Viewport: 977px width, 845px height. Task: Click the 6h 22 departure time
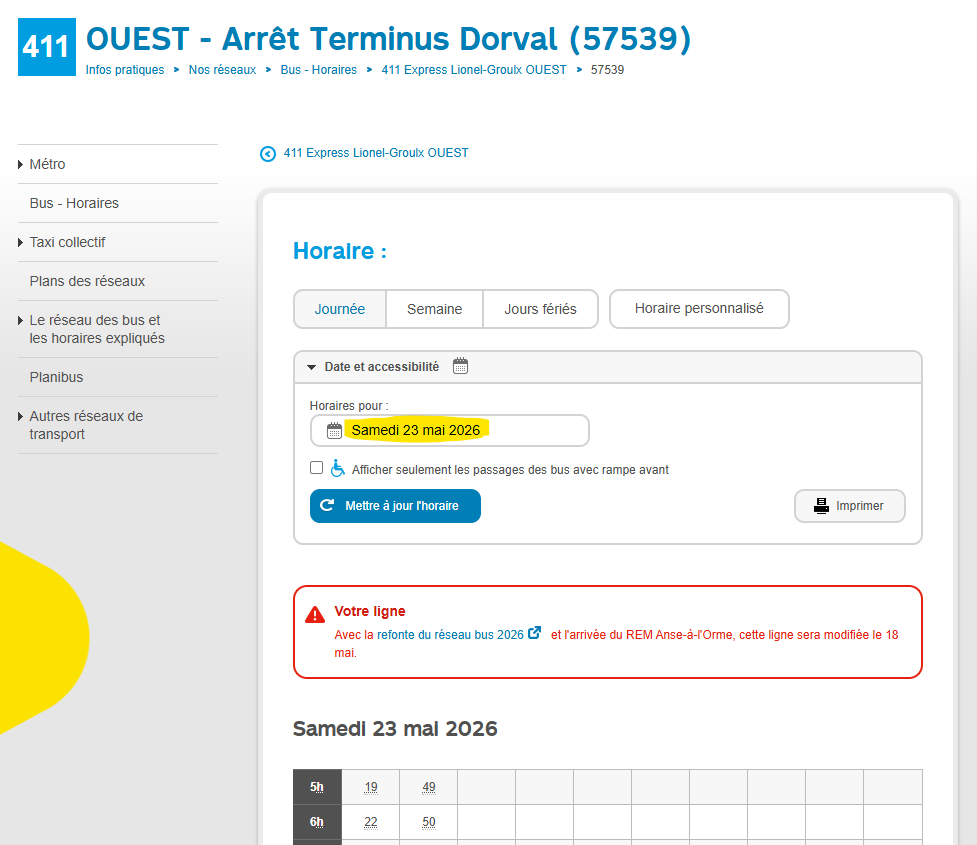(x=371, y=822)
